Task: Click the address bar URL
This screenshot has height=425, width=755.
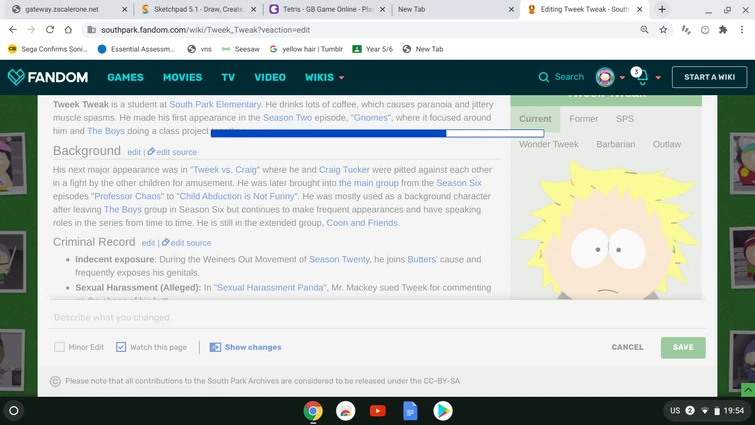Action: (206, 30)
